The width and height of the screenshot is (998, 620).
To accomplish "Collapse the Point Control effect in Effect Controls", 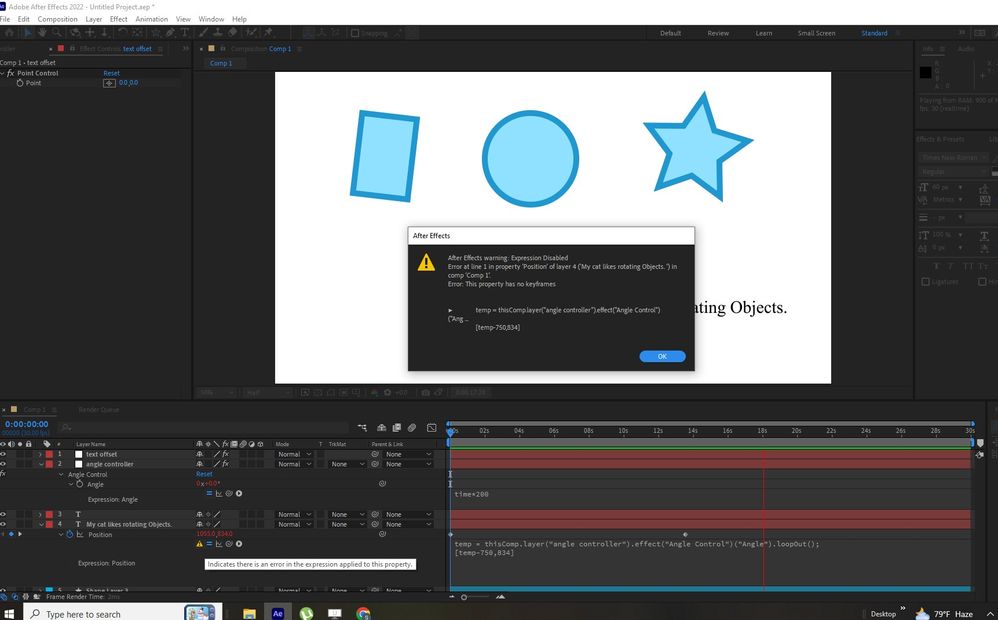I will pos(3,73).
